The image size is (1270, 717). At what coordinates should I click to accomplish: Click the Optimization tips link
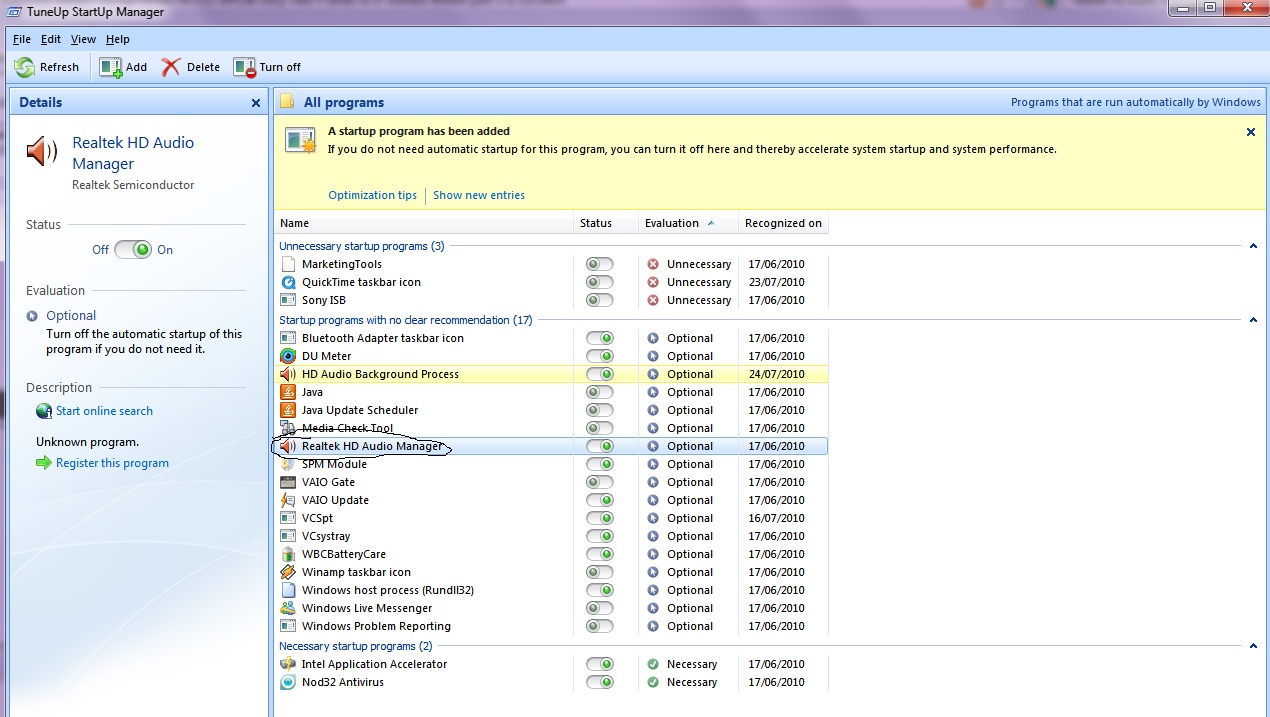point(372,195)
